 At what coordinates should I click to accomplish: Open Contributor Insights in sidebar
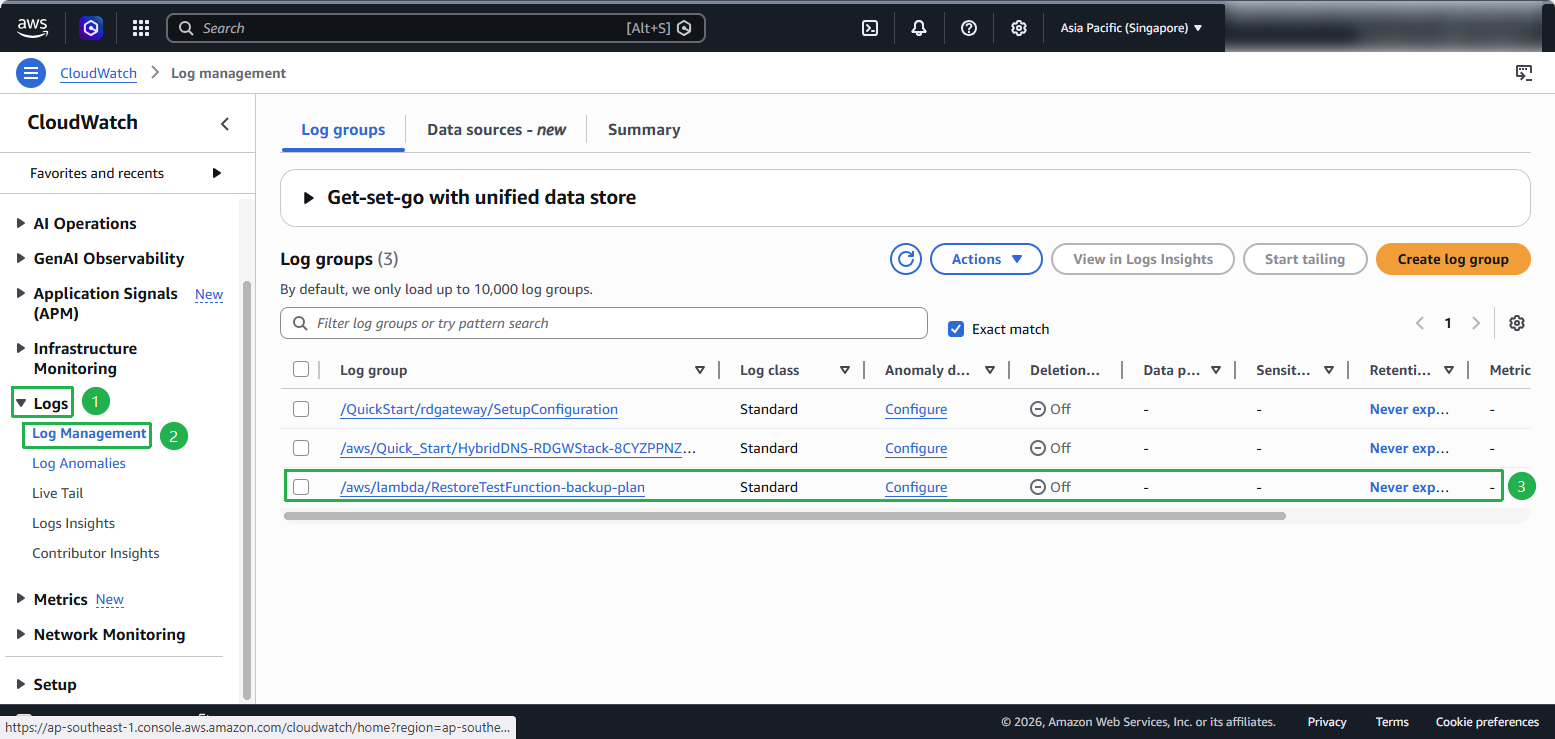pos(96,553)
